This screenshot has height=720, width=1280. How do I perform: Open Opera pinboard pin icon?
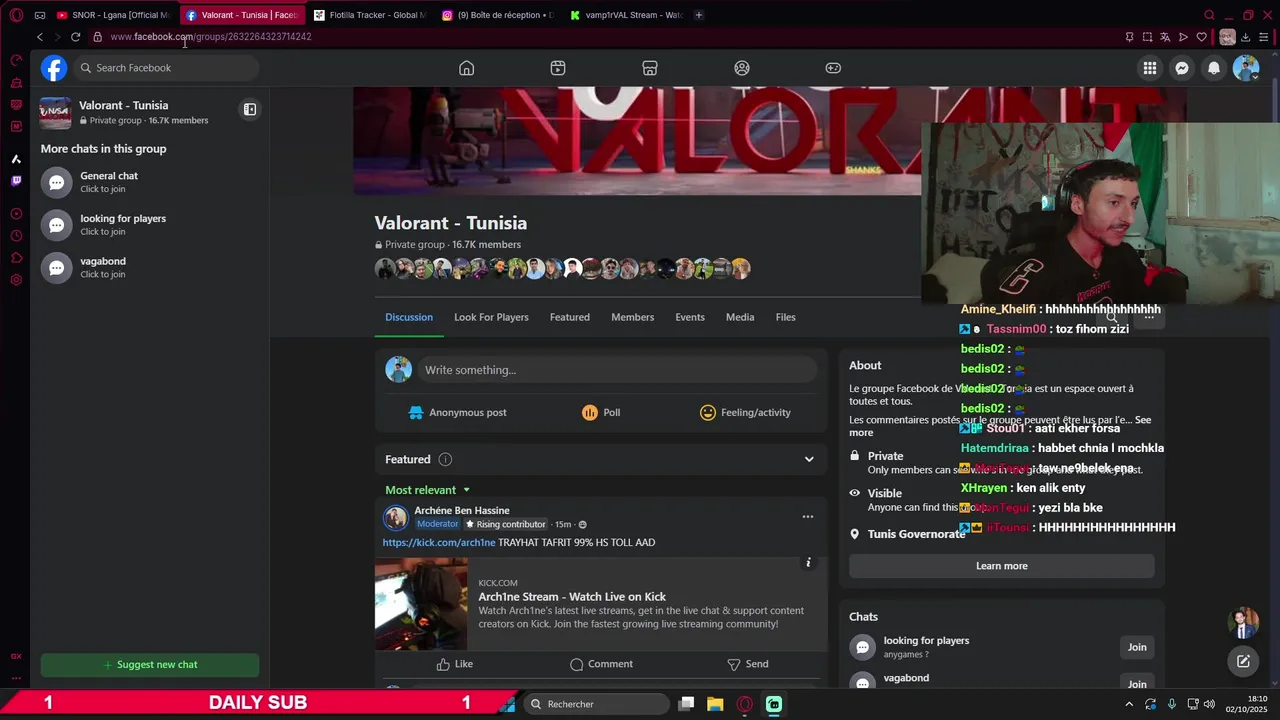[x=1129, y=37]
